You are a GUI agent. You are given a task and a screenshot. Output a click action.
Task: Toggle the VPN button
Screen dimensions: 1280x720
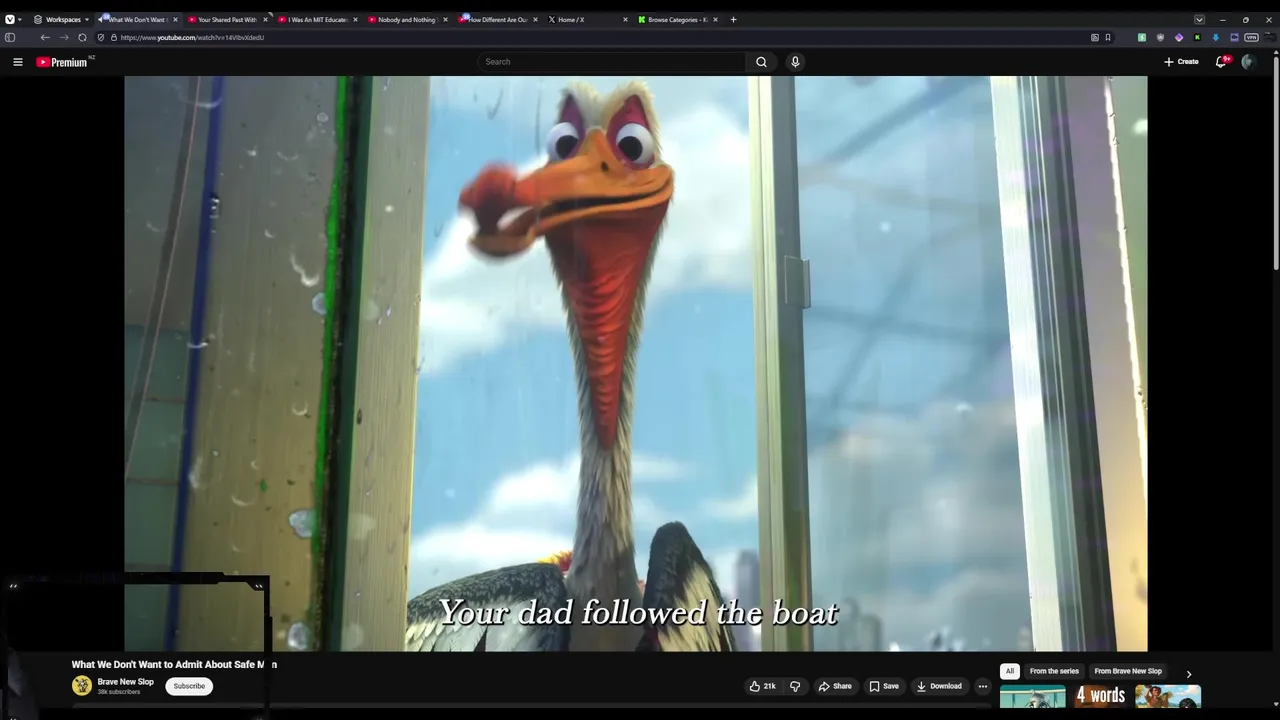(1251, 37)
